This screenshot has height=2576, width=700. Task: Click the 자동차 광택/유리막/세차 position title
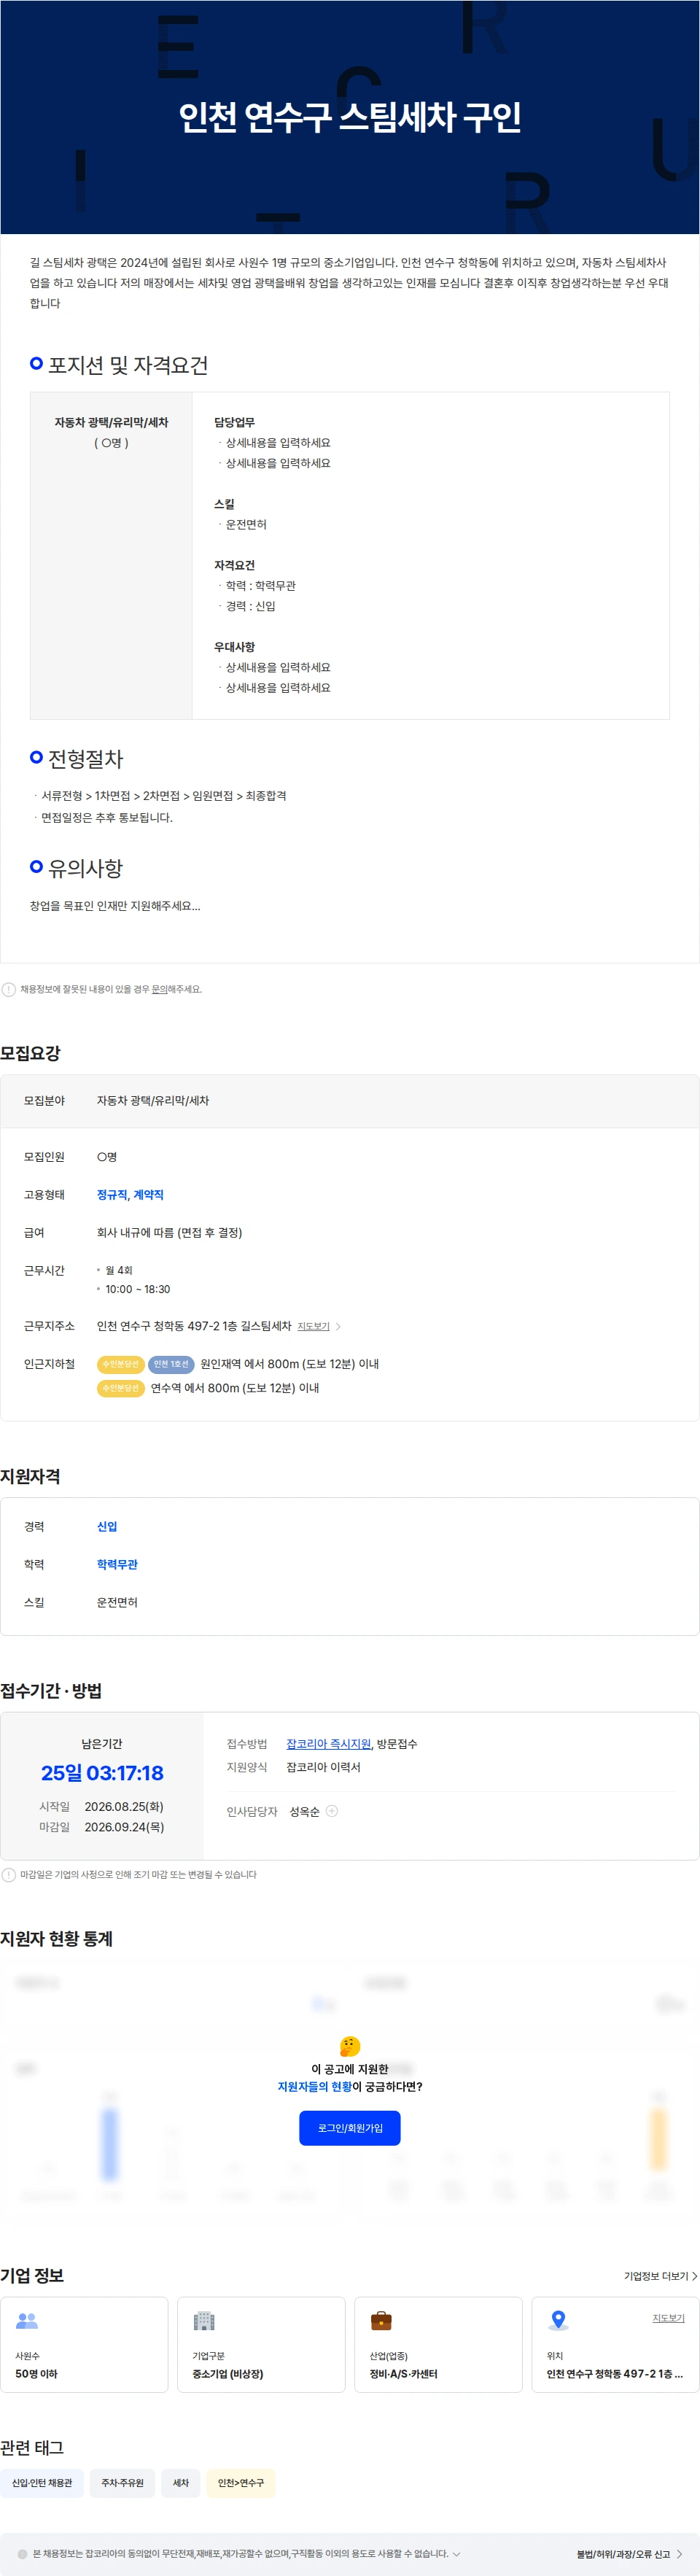pyautogui.click(x=111, y=423)
